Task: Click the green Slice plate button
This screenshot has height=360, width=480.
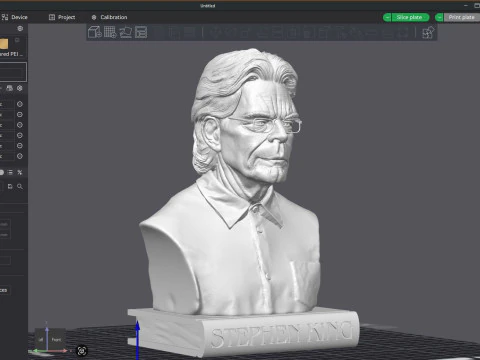Action: coord(410,17)
